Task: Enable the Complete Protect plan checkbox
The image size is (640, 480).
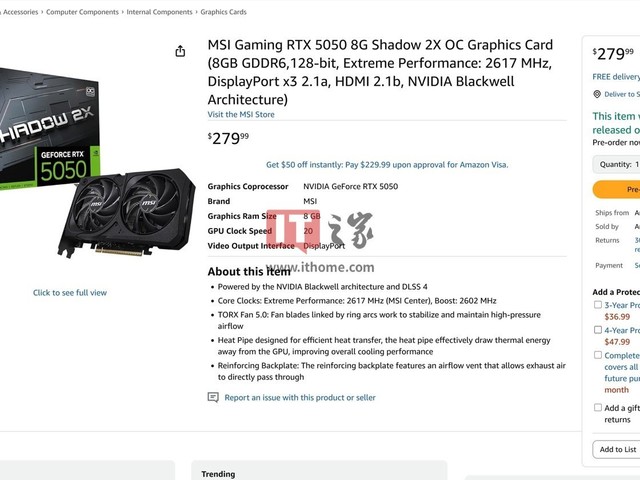Action: pyautogui.click(x=598, y=355)
